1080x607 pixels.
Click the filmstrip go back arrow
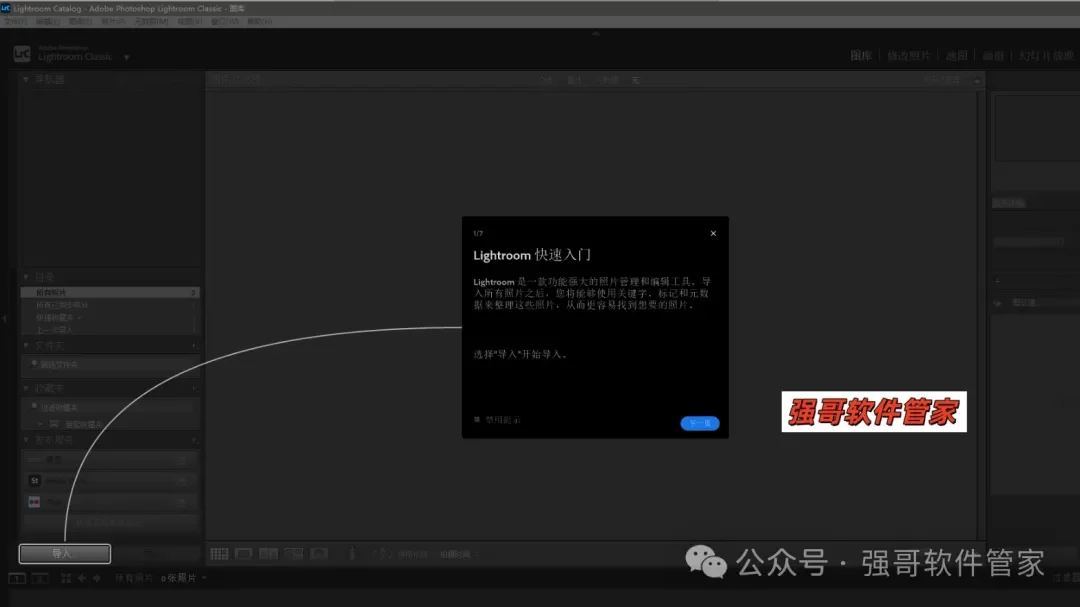point(82,578)
